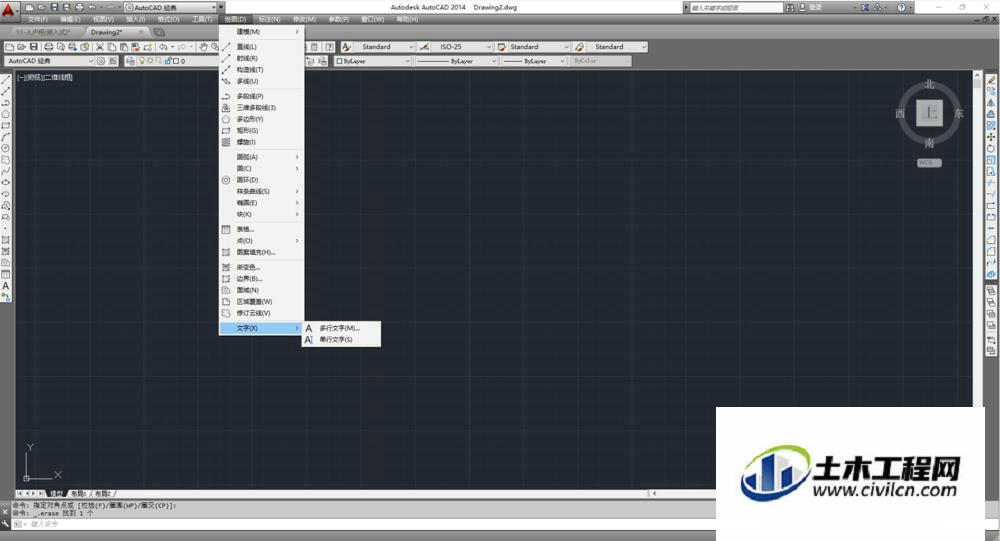
Task: Open the Dimension Style icon before ISO-25
Action: [x=424, y=47]
